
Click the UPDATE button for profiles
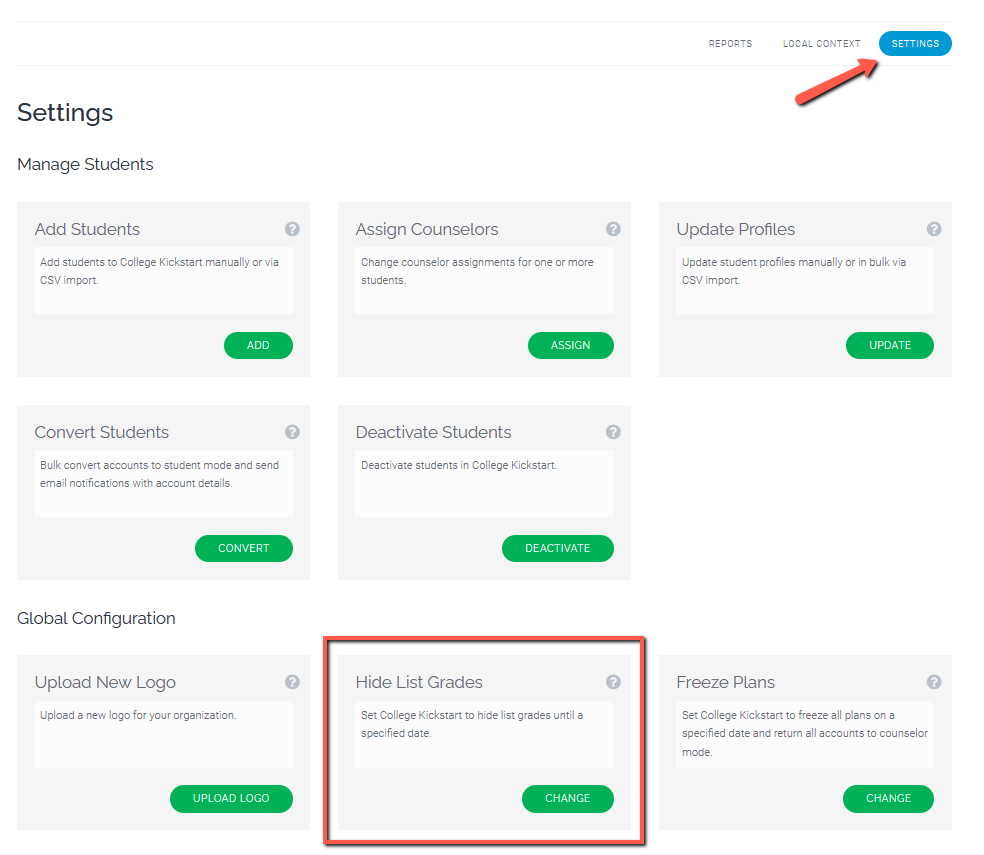[889, 345]
